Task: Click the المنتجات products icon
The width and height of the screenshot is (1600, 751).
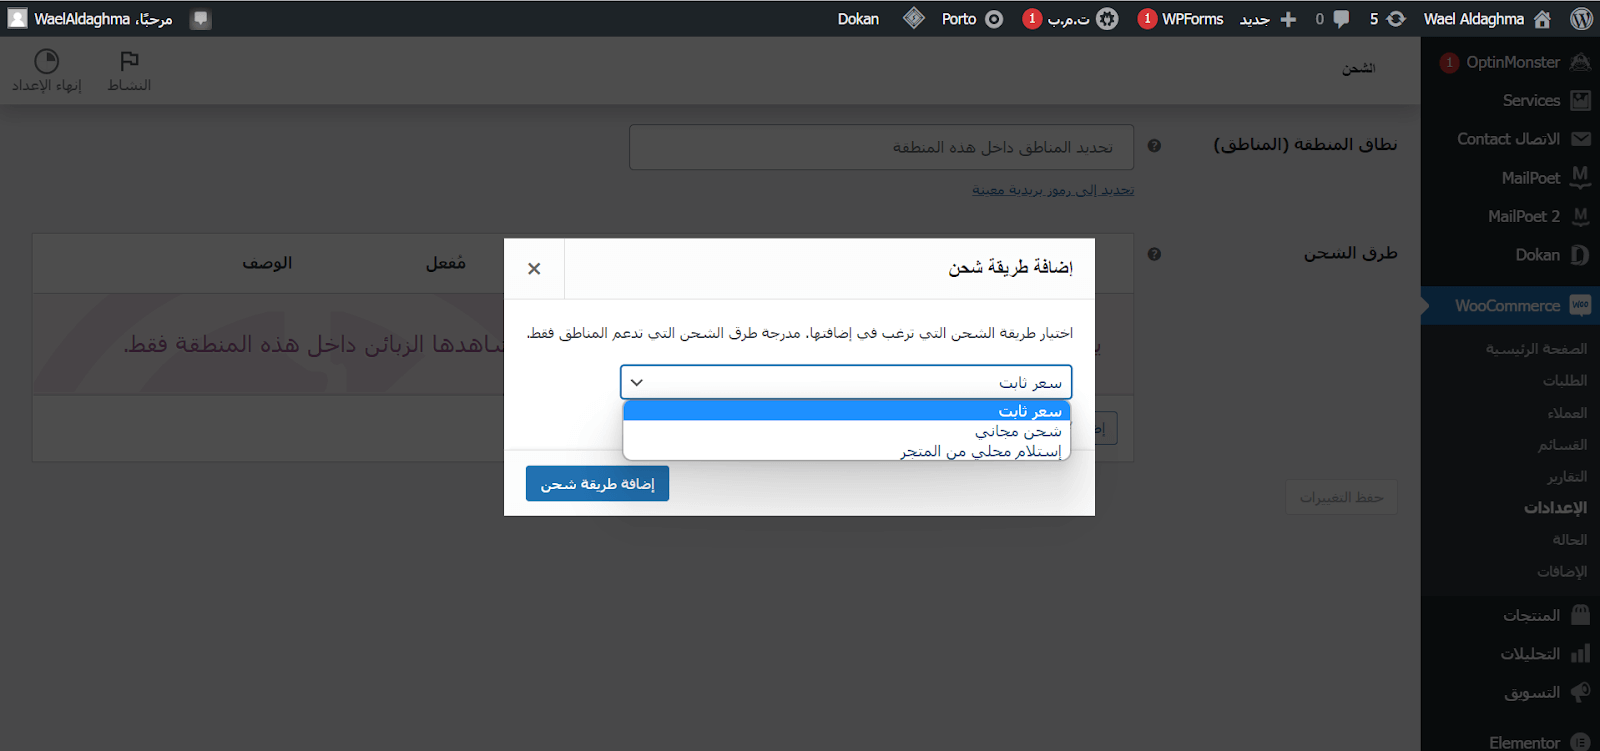Action: point(1580,614)
